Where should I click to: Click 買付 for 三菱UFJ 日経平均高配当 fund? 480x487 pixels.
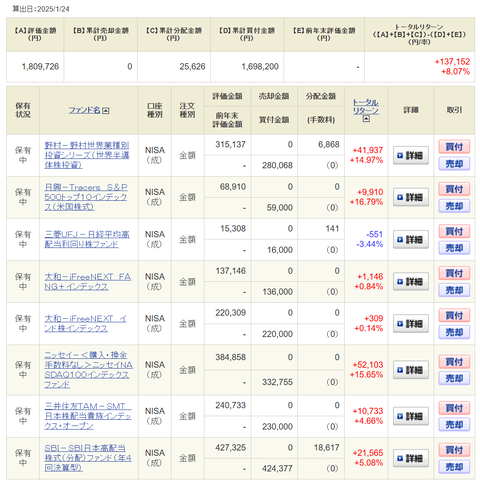[454, 231]
